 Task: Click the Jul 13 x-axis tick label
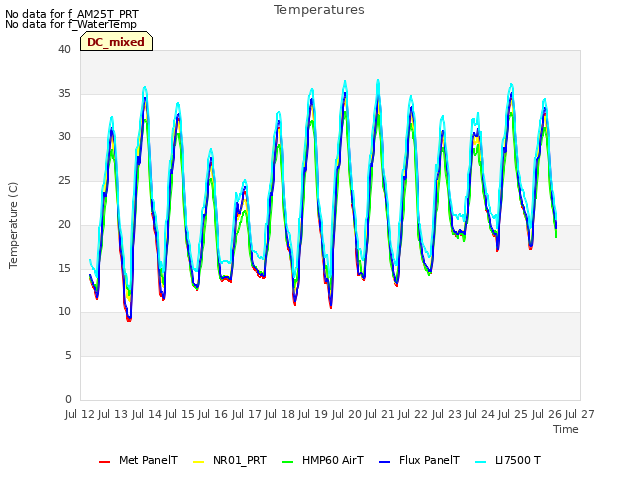[114, 414]
